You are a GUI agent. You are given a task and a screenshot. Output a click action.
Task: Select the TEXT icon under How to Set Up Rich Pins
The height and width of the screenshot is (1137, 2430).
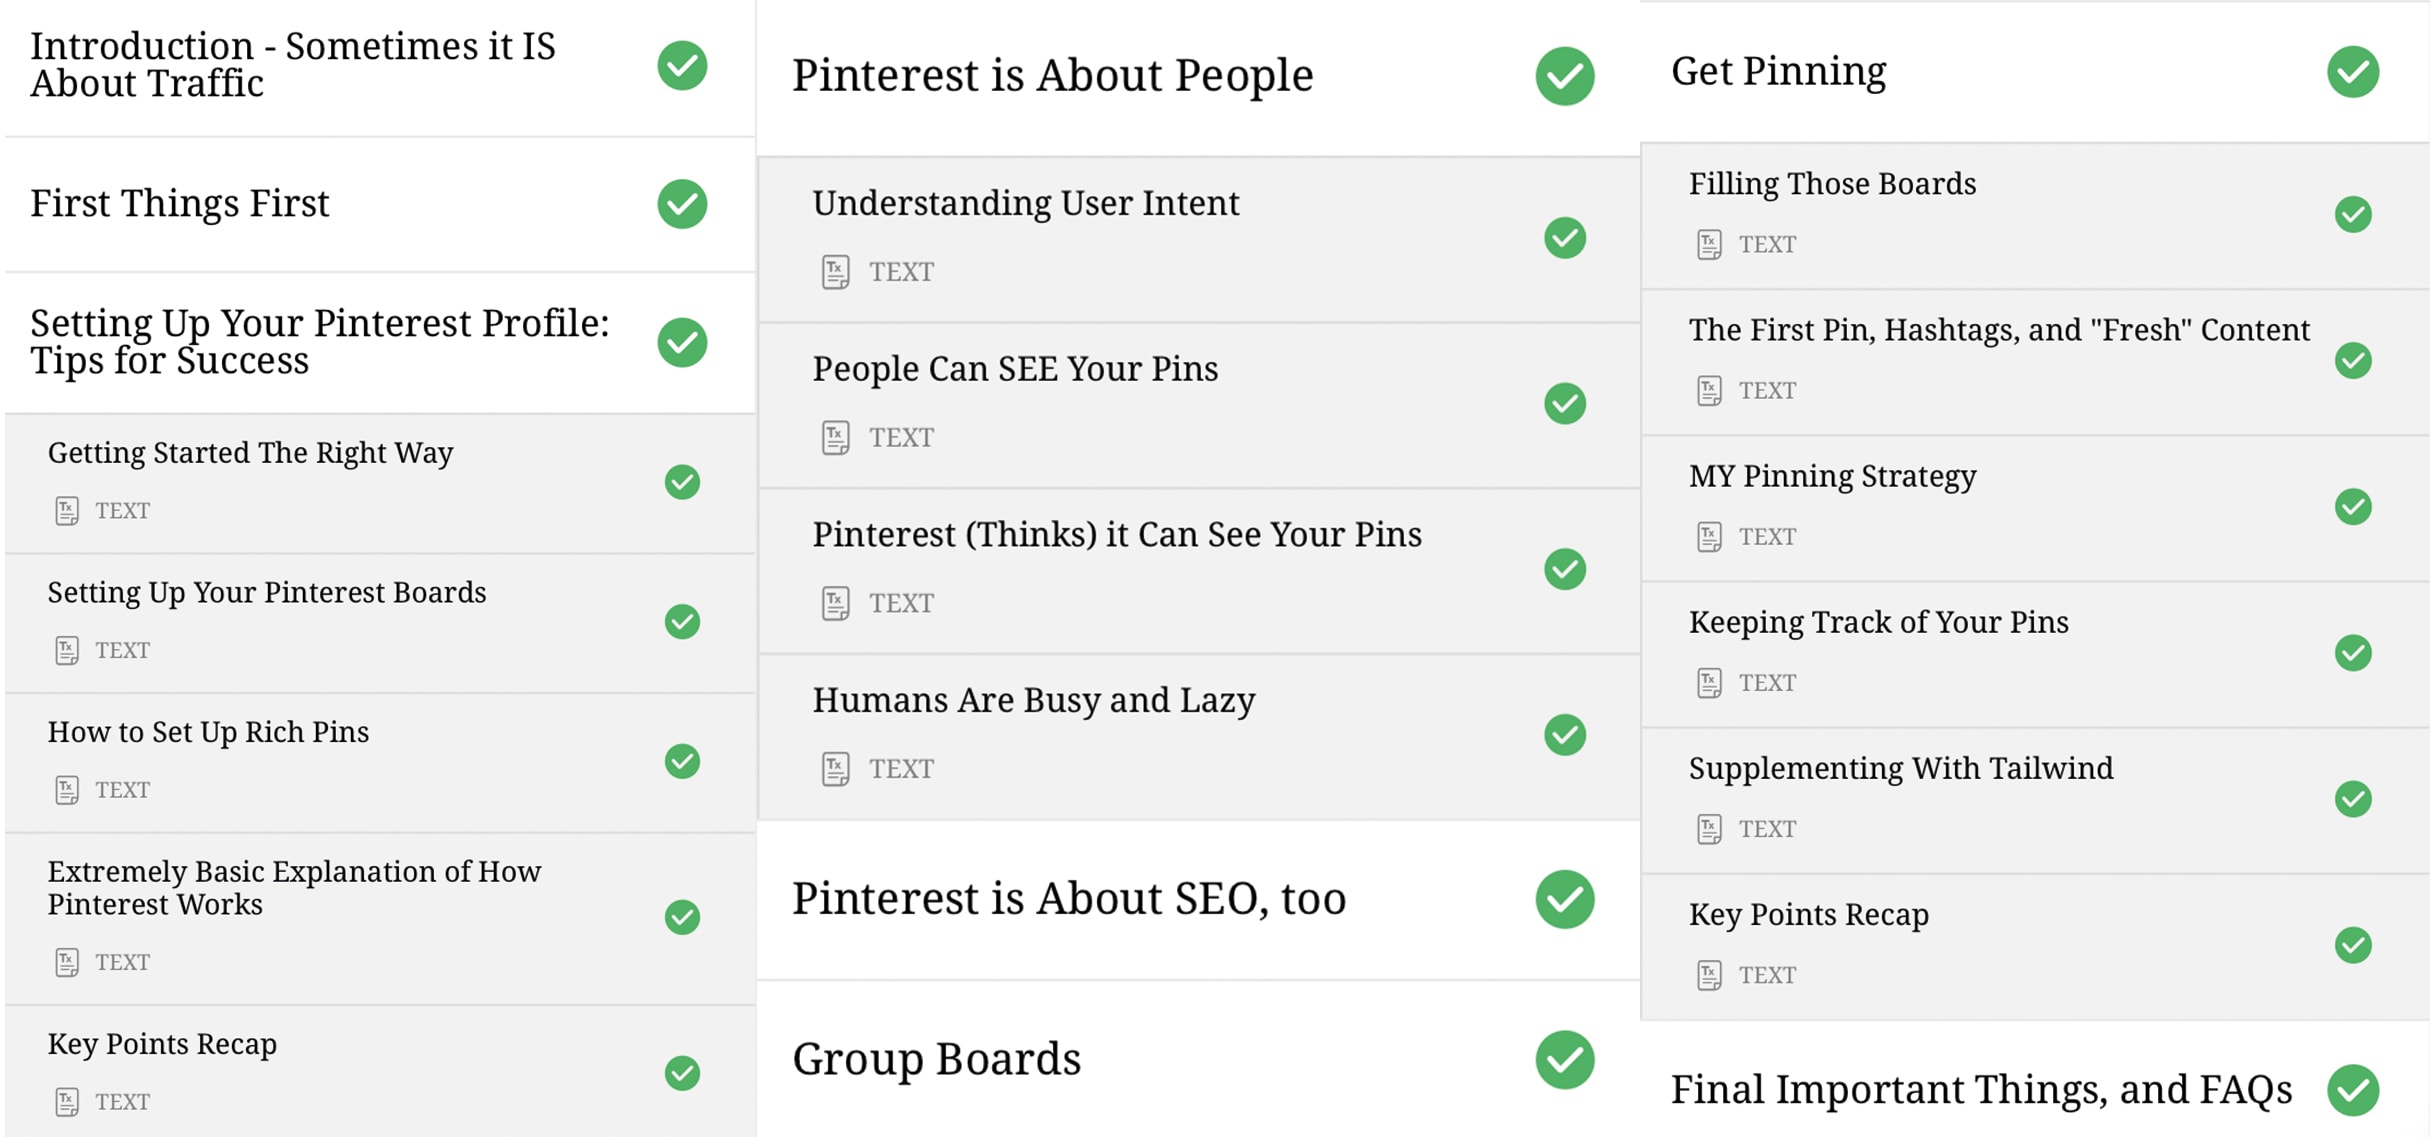click(x=67, y=789)
